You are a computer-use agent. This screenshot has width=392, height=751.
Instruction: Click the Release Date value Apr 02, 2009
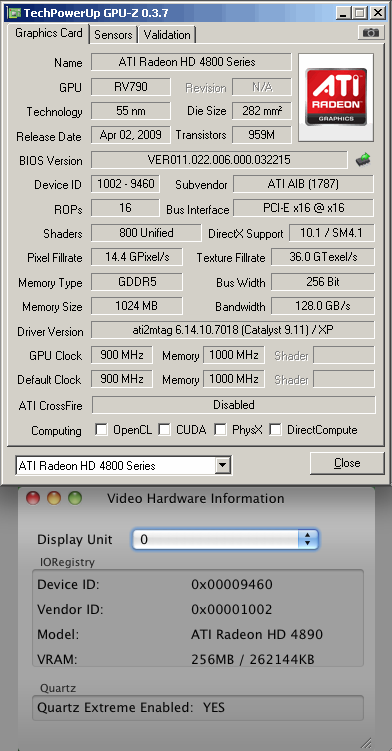point(130,135)
